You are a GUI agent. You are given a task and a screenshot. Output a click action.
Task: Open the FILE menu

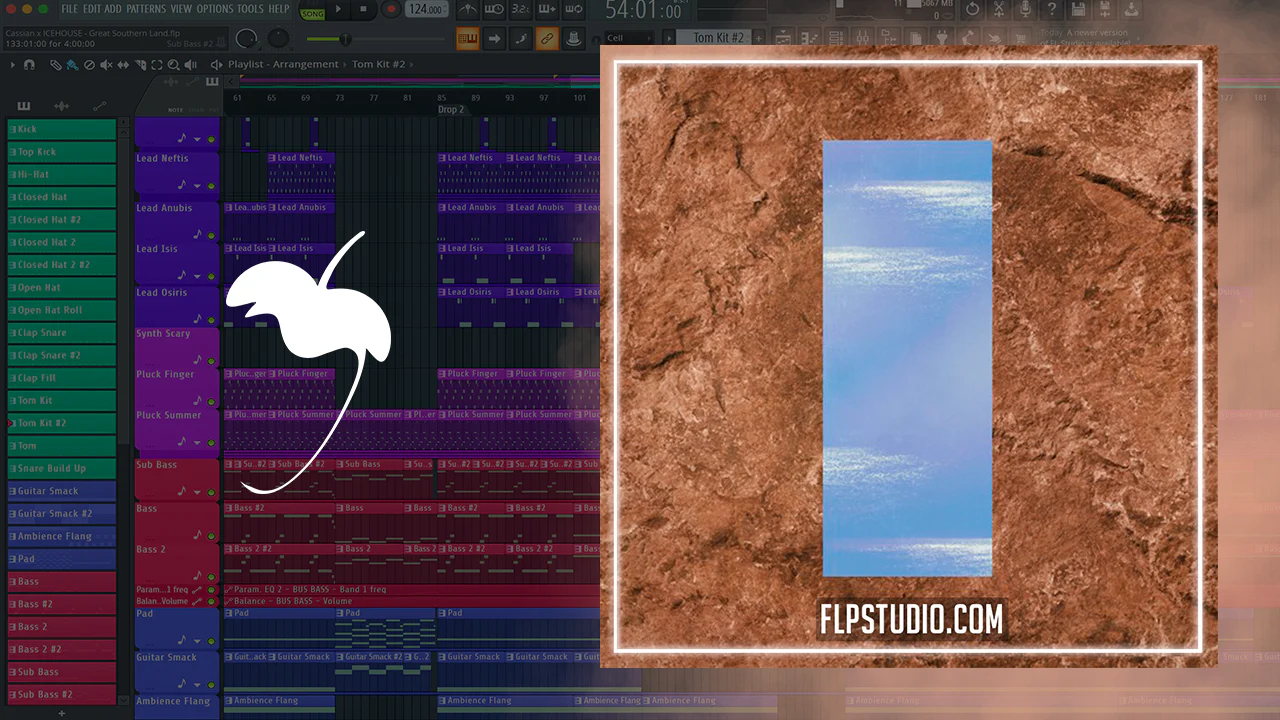click(x=69, y=9)
